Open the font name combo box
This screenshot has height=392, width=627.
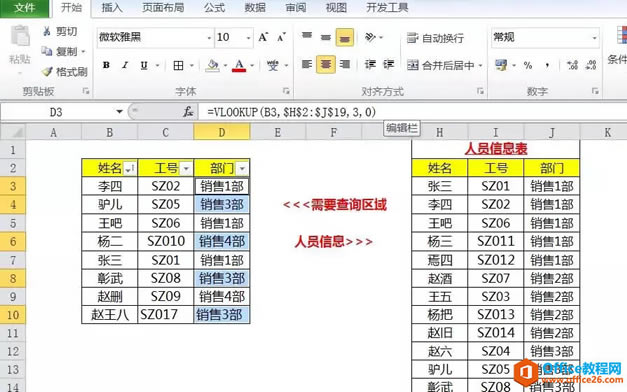pos(154,38)
